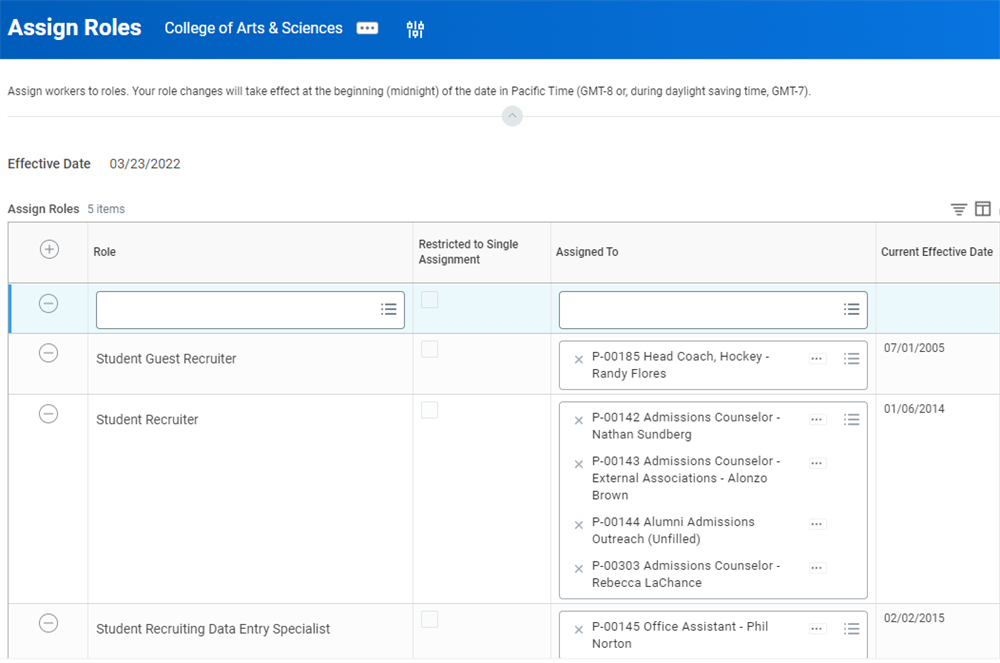Remove Rebecca LaChance assignment with X
The image size is (1000, 663).
click(x=578, y=569)
